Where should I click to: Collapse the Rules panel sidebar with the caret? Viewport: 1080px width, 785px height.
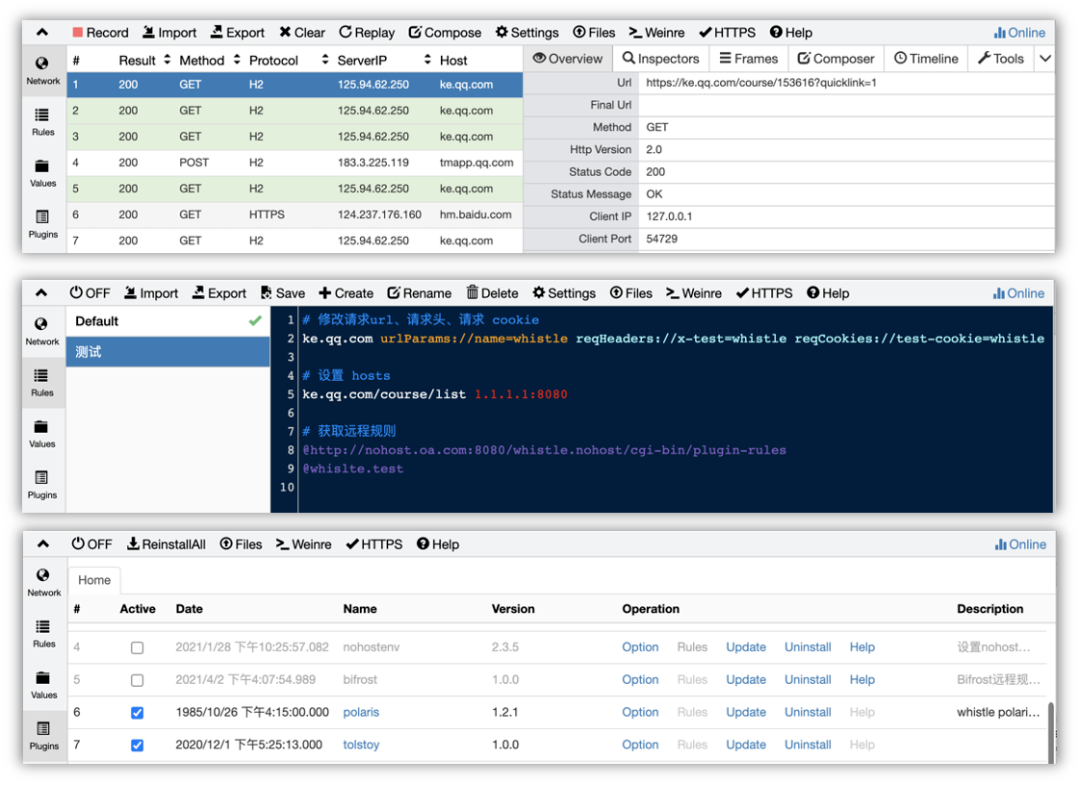pos(41,293)
